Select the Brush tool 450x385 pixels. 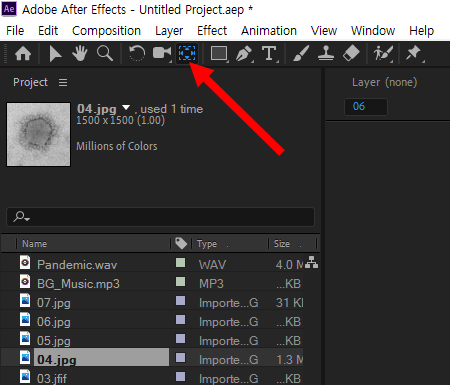(x=301, y=53)
